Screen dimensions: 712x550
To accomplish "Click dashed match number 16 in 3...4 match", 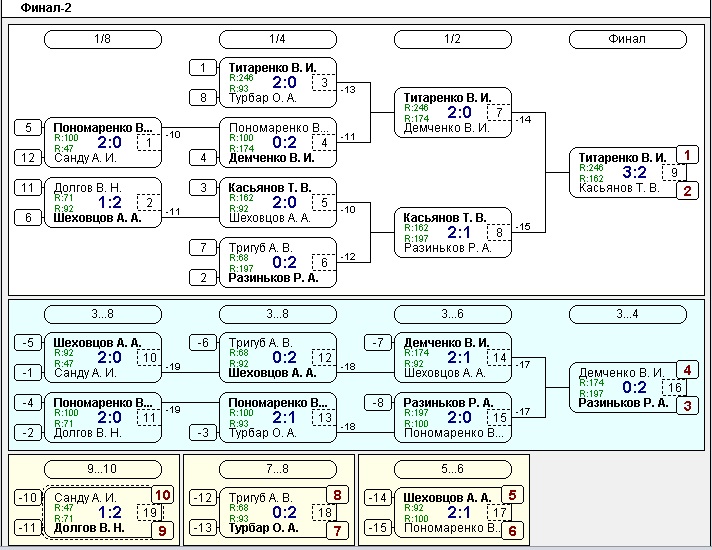I will tap(674, 387).
